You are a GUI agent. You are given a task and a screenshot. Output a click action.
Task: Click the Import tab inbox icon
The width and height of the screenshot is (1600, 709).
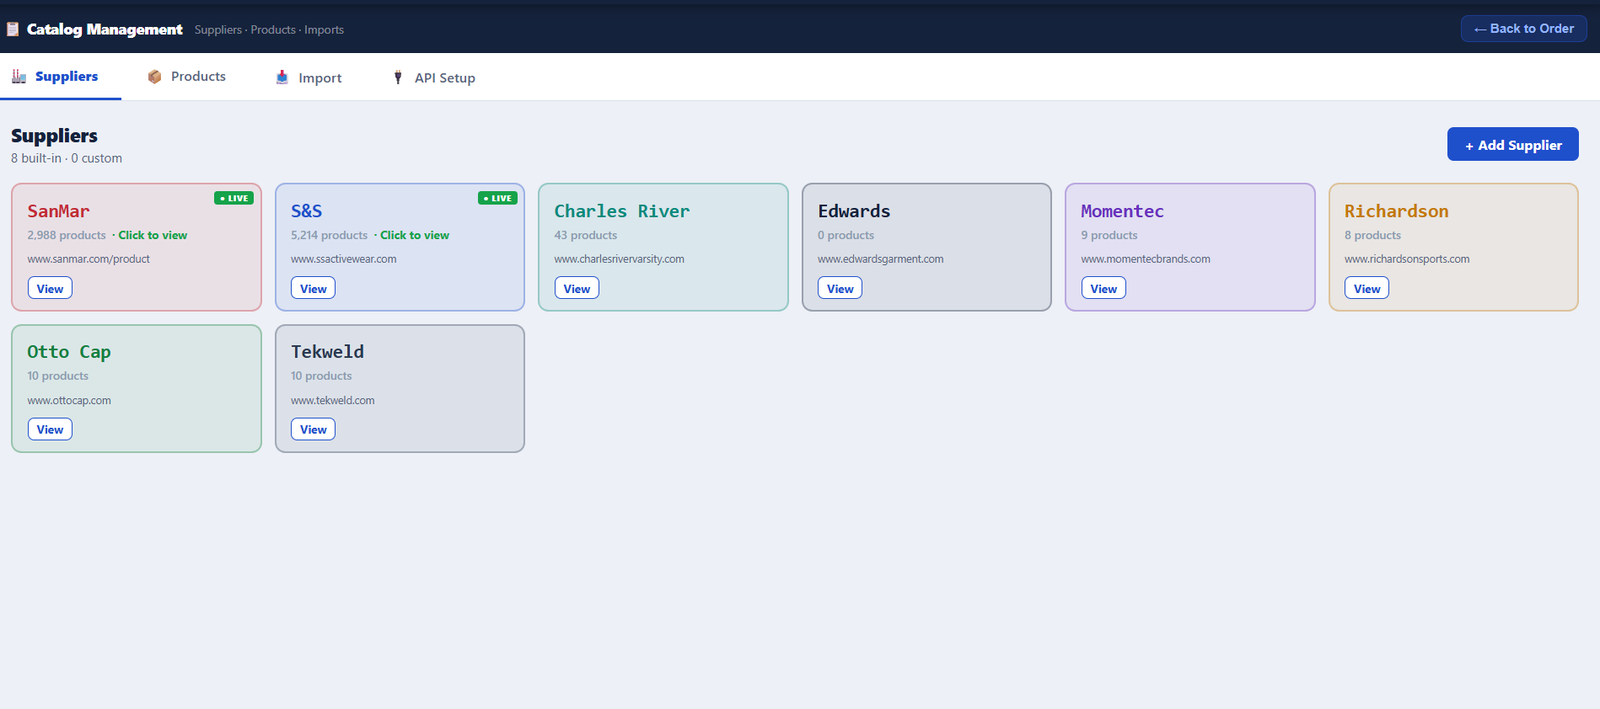pyautogui.click(x=282, y=77)
